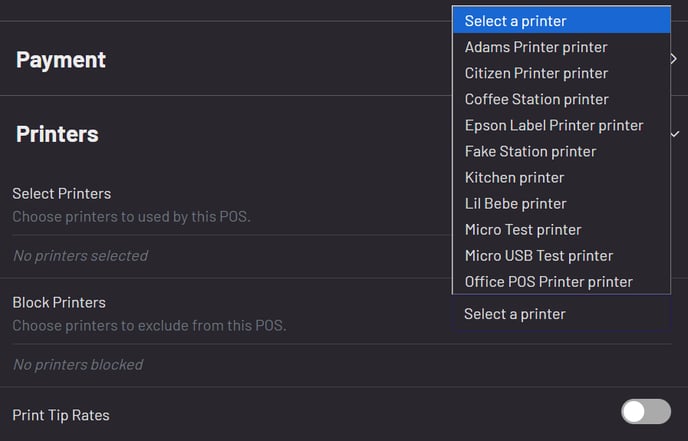Click the Payment section heading

coord(61,59)
